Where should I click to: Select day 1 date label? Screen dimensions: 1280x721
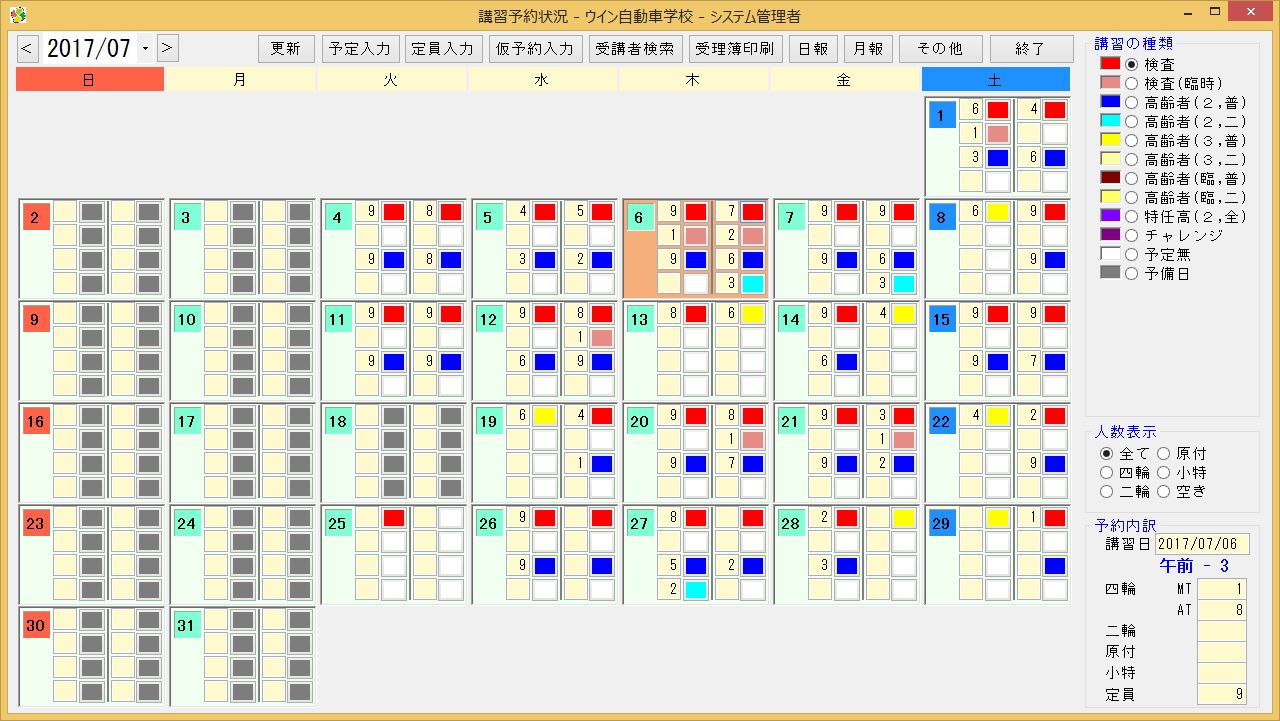(941, 116)
